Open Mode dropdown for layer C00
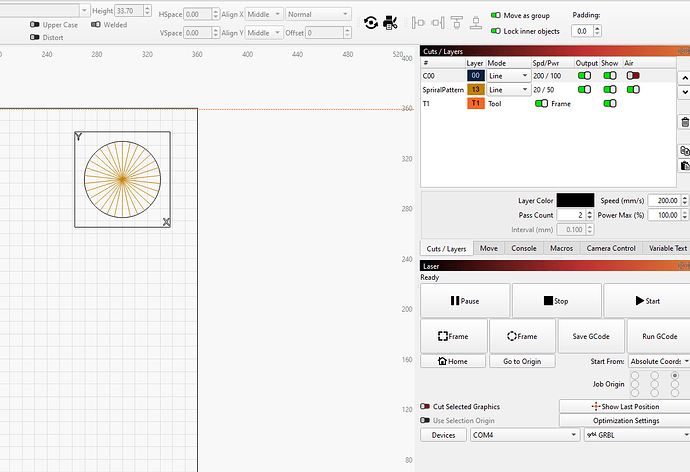Viewport: 690px width, 472px height. click(x=508, y=76)
